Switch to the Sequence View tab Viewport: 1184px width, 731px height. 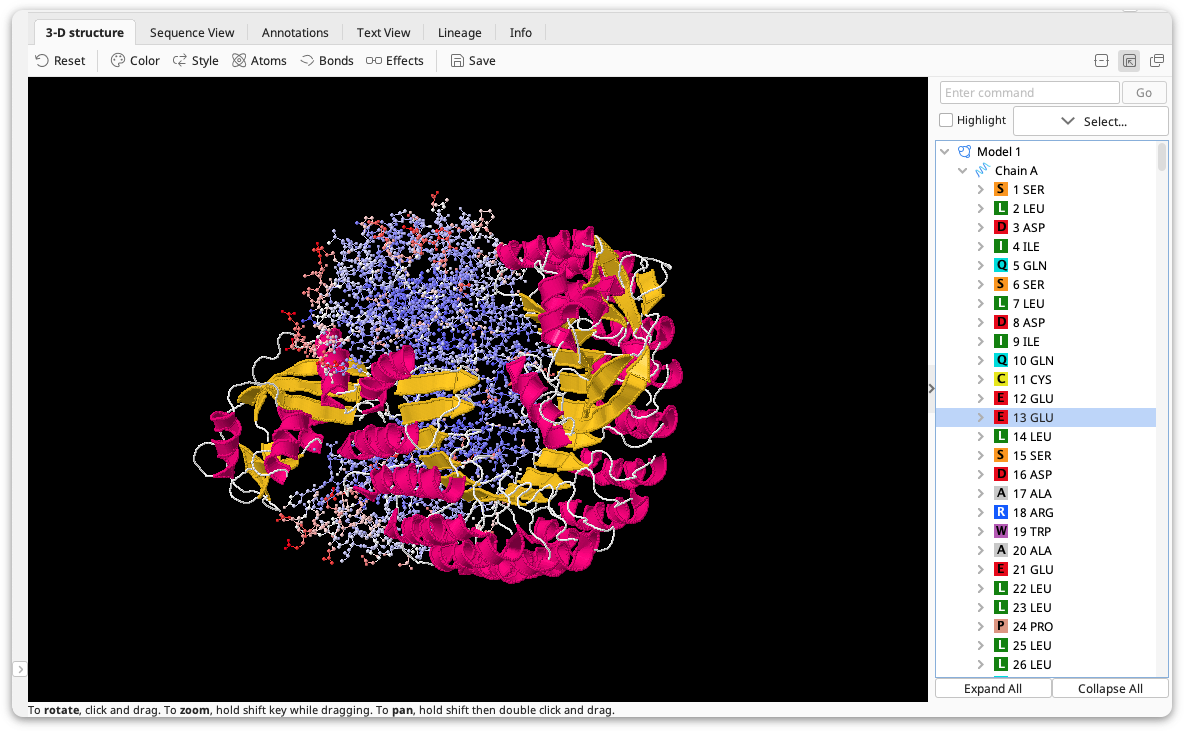[x=192, y=32]
